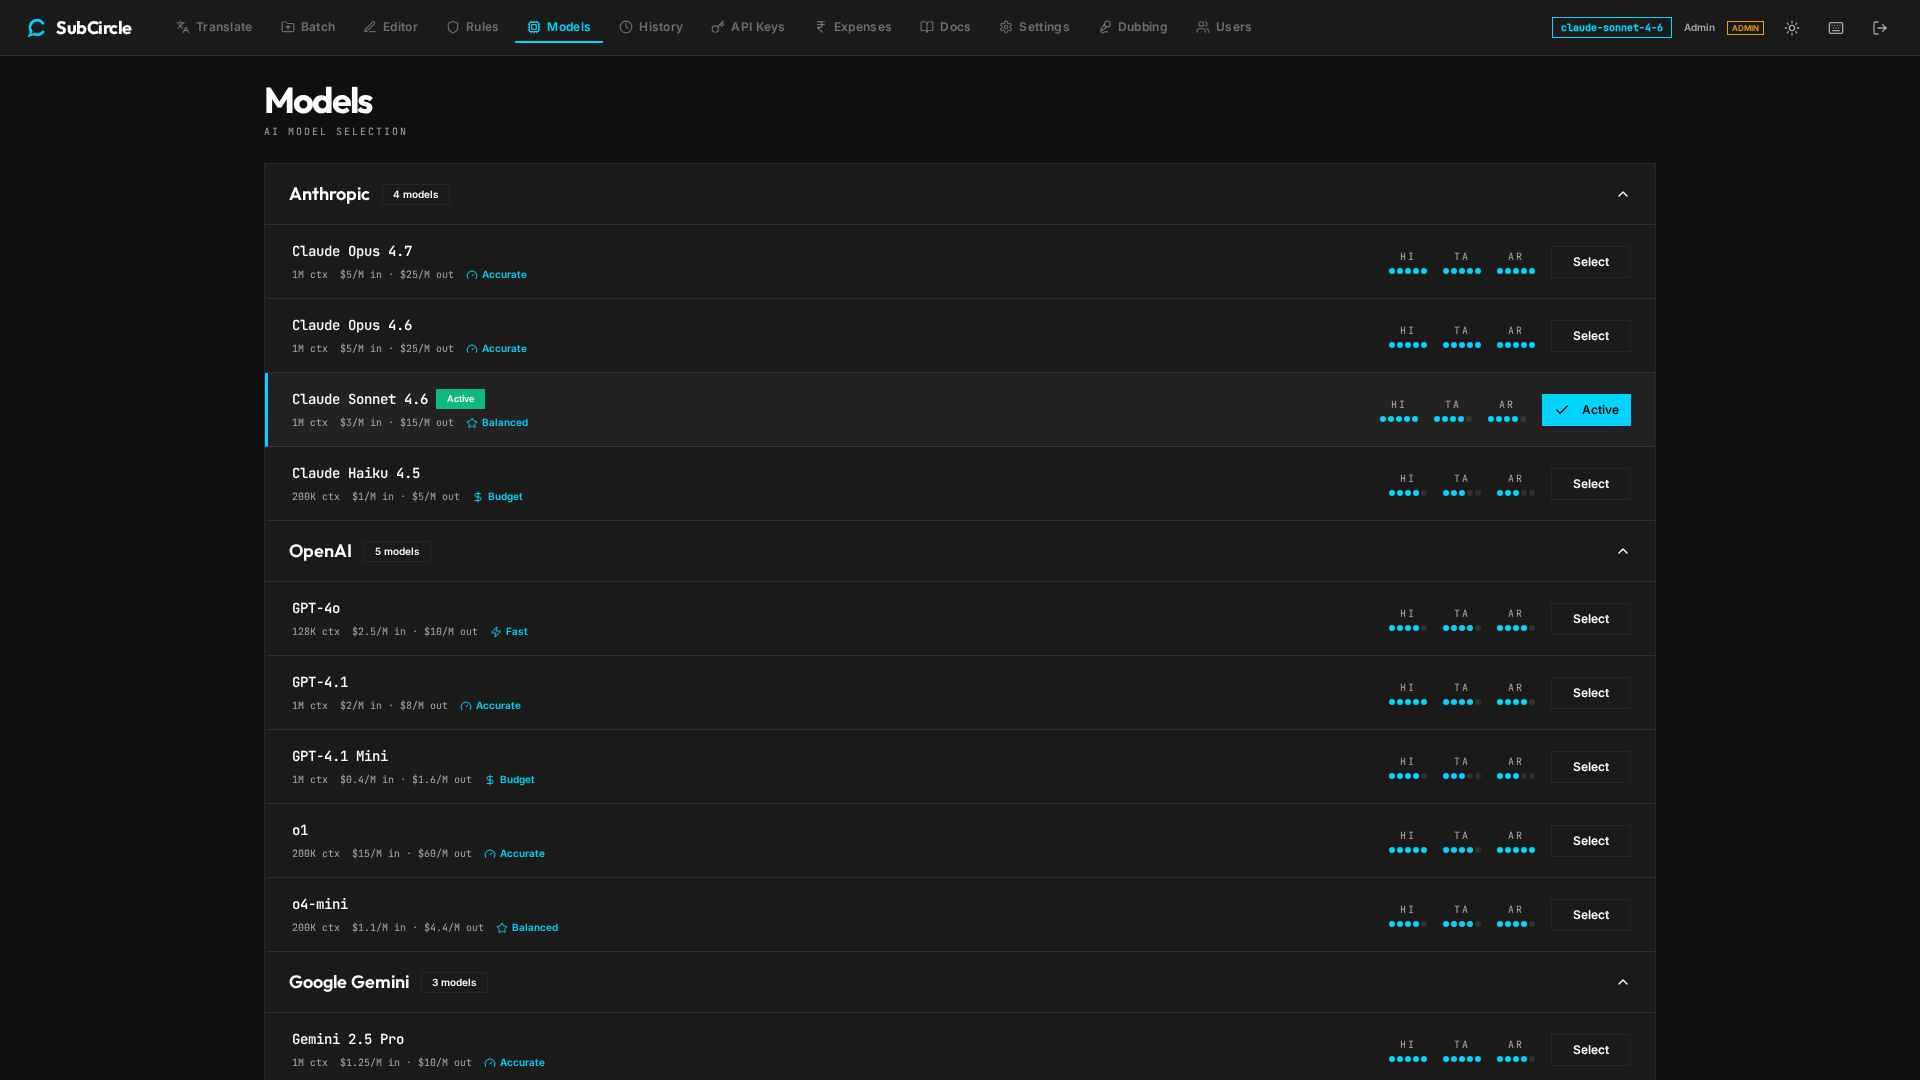Select the o1 model
This screenshot has height=1080, width=1920.
pos(1591,841)
